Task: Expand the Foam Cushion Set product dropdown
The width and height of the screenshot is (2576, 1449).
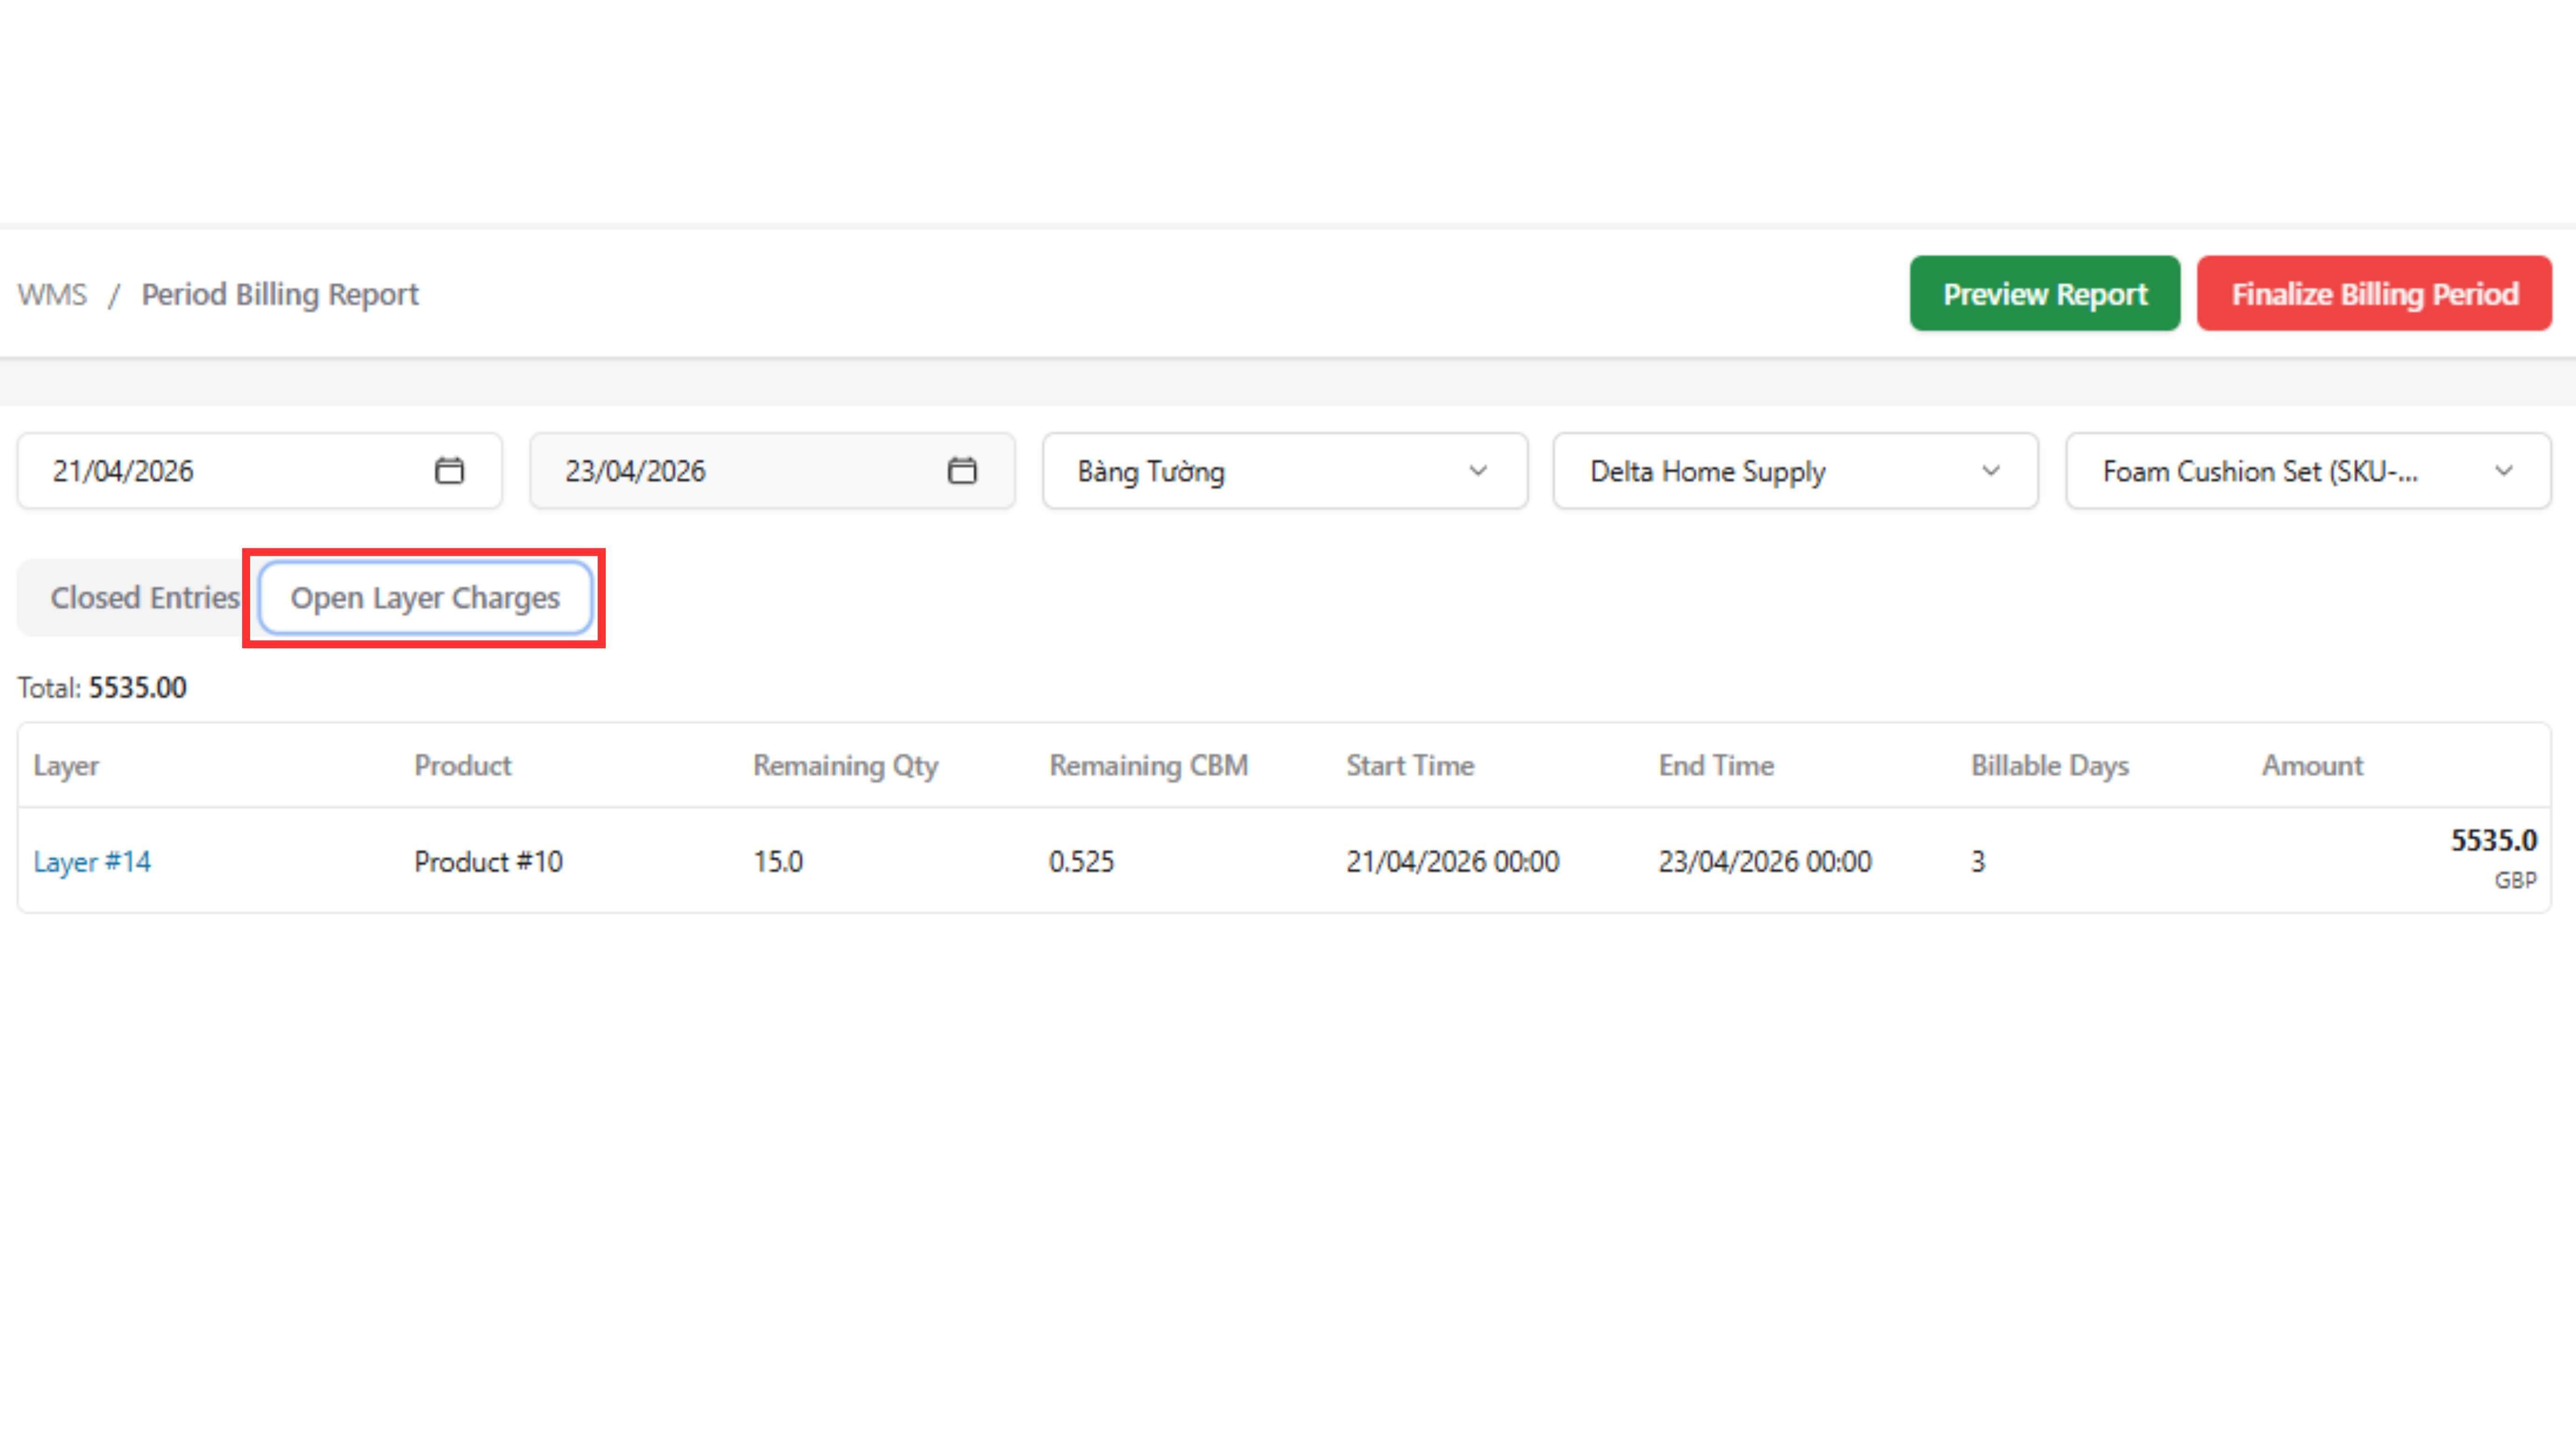Action: tap(2308, 471)
